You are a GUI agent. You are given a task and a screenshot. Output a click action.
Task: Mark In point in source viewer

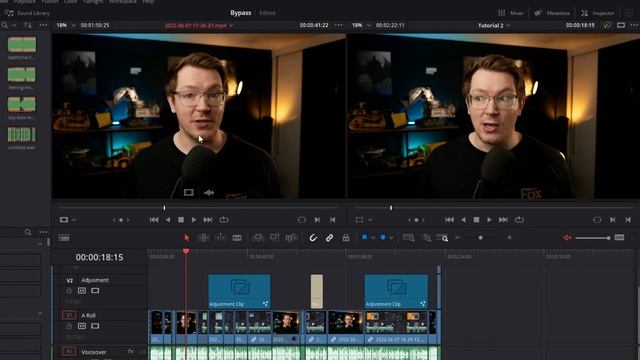point(317,220)
